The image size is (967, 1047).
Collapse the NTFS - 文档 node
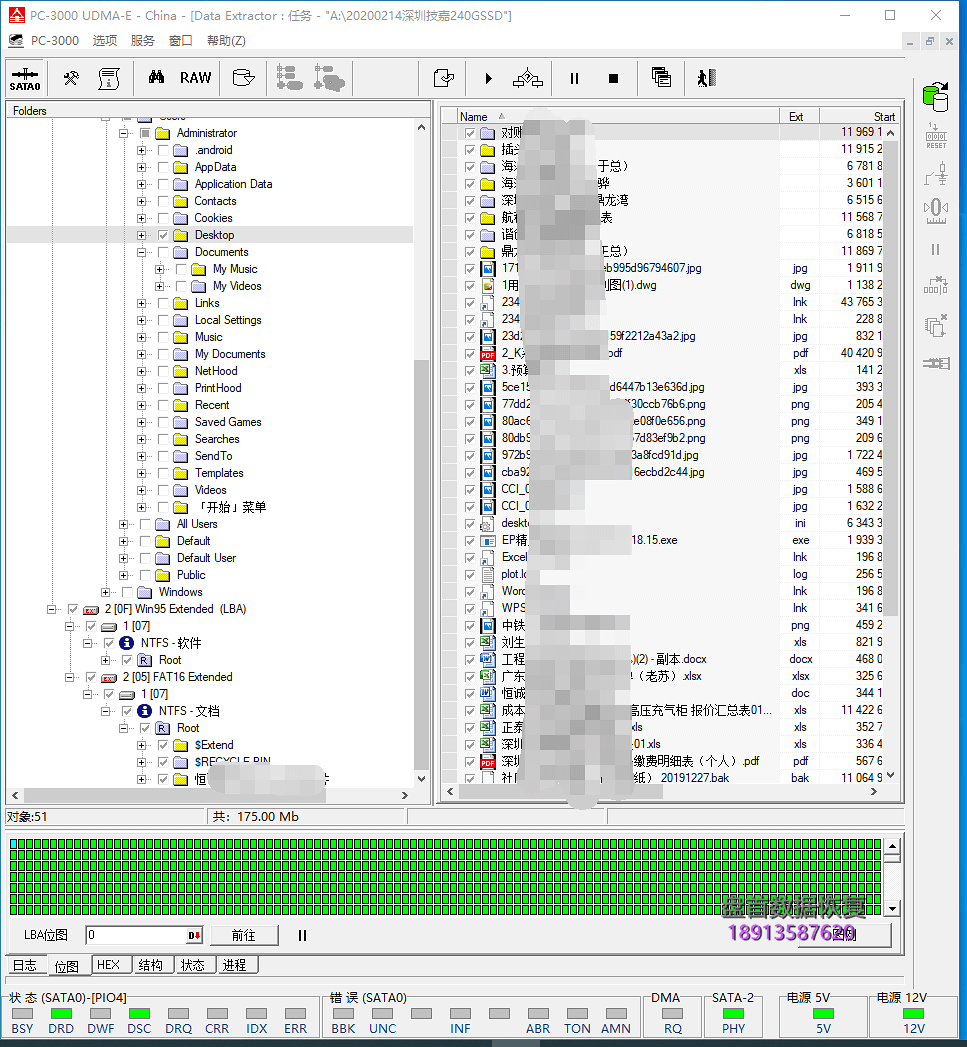click(106, 711)
